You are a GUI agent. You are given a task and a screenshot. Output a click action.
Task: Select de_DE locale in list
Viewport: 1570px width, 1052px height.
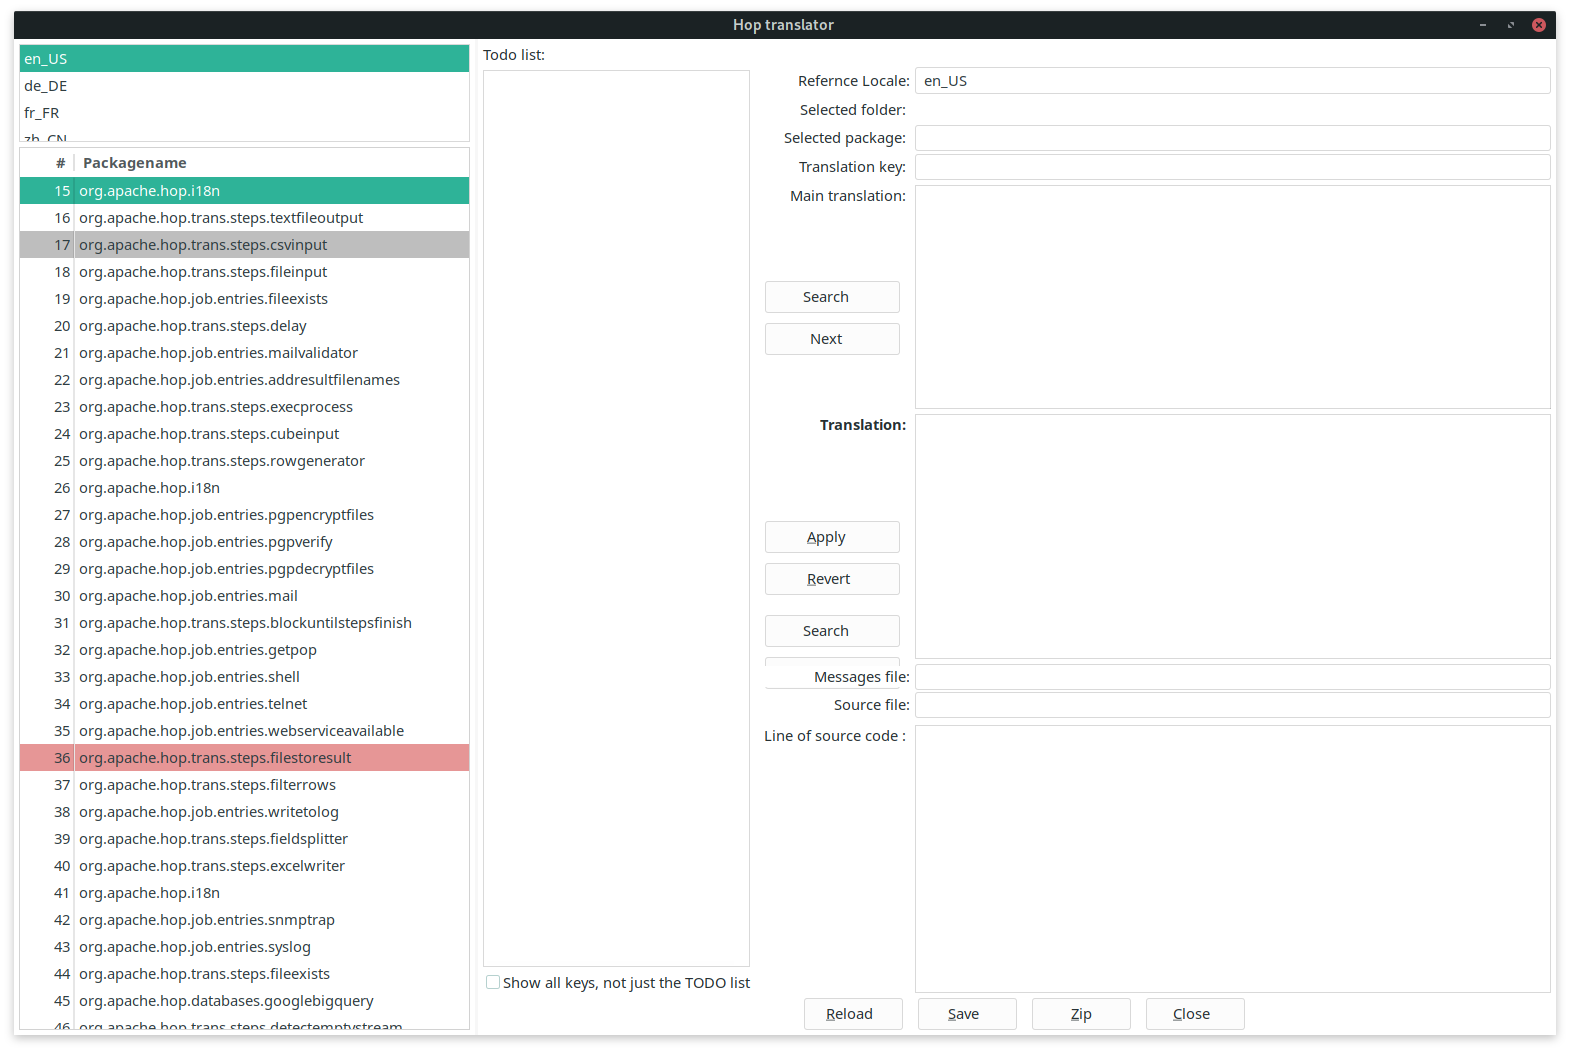tap(46, 86)
